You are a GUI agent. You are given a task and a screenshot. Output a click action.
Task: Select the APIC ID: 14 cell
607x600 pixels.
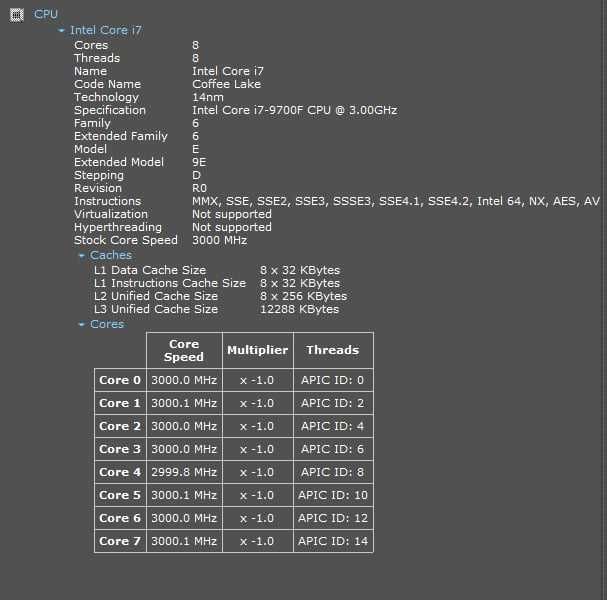click(333, 541)
